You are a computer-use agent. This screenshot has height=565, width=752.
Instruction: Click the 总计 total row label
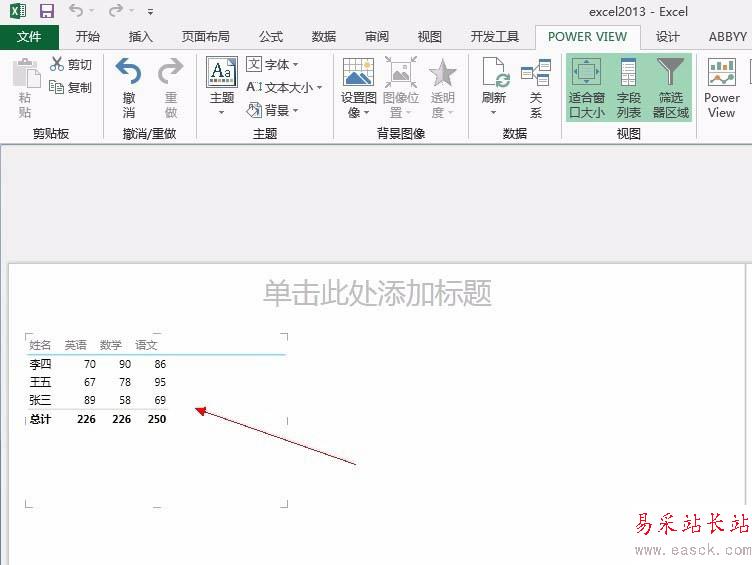(40, 419)
